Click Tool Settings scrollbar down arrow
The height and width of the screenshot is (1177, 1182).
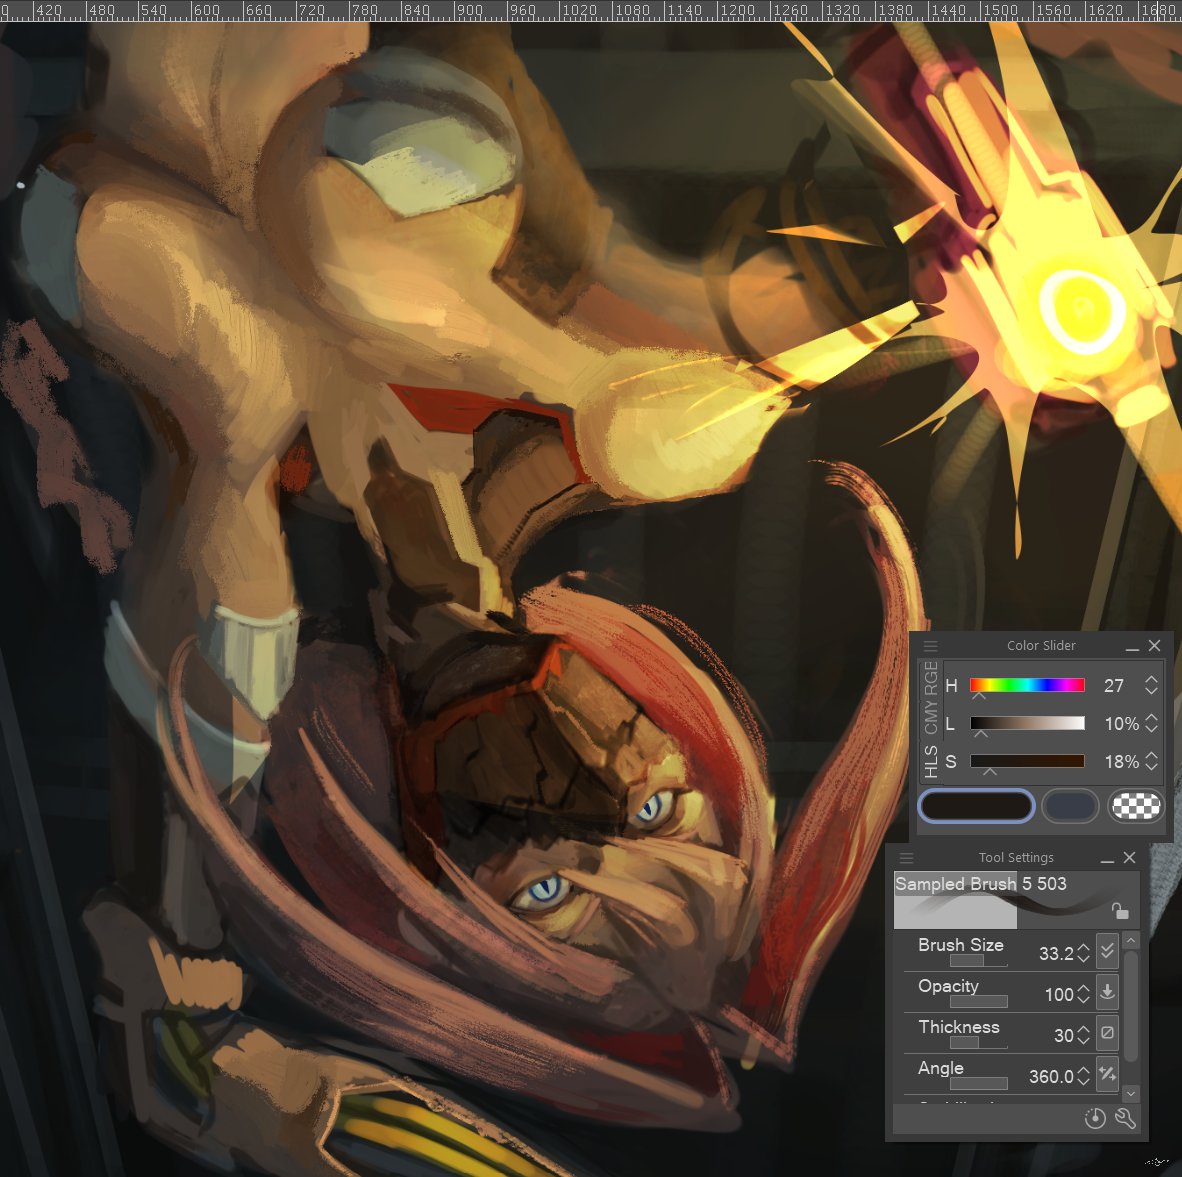1130,1093
